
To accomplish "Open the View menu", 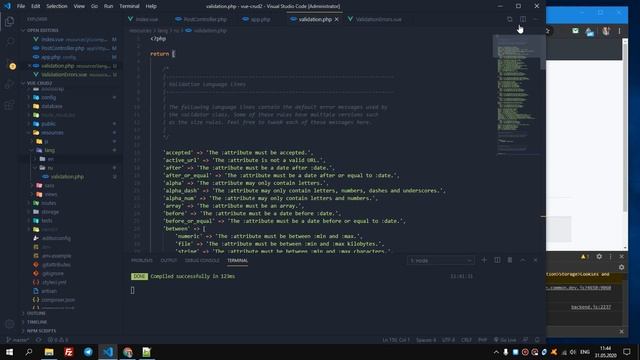I will pos(79,6).
